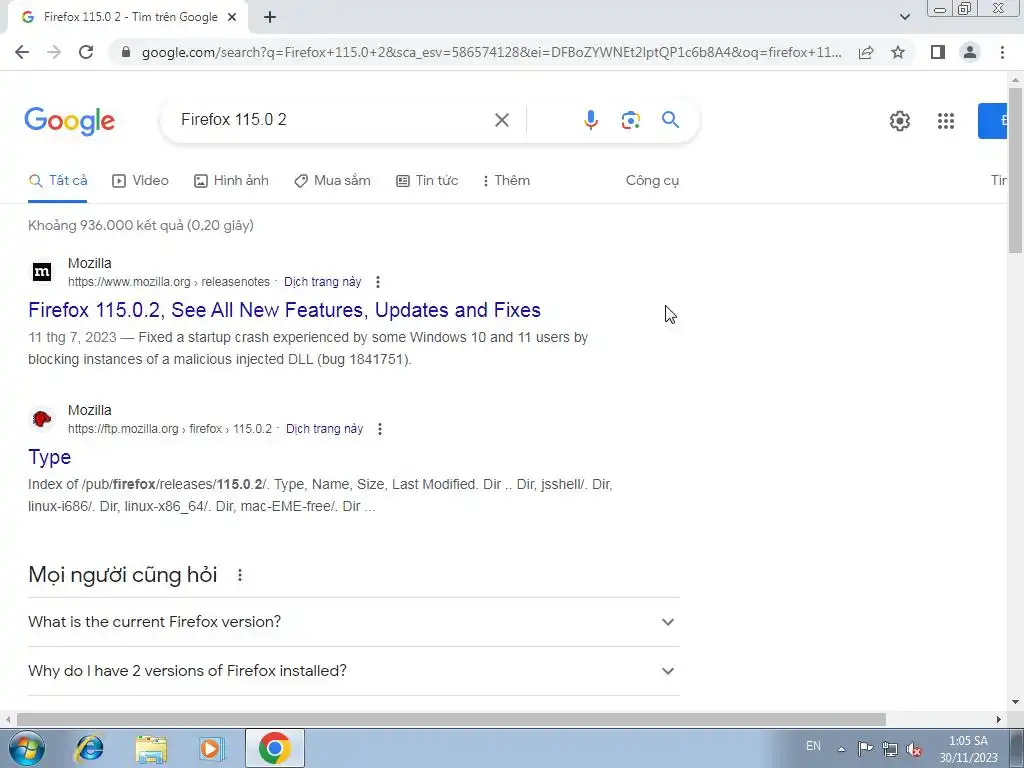1024x768 pixels.
Task: Switch to Tin tức results tab
Action: click(427, 181)
